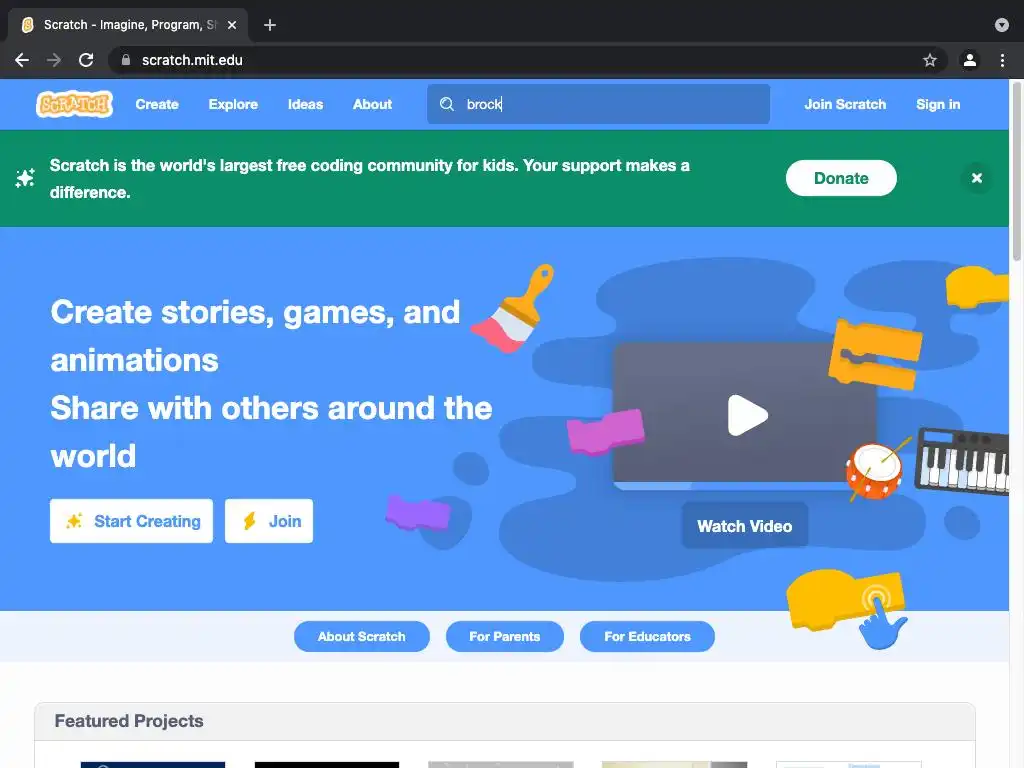The image size is (1024, 768).
Task: Click the Join button in hero section
Action: click(x=269, y=521)
